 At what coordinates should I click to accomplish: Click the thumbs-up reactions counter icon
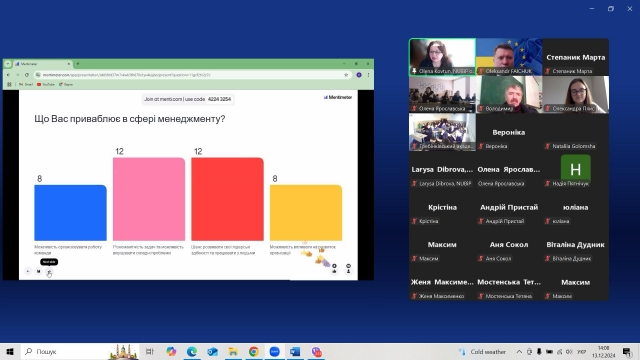click(334, 268)
